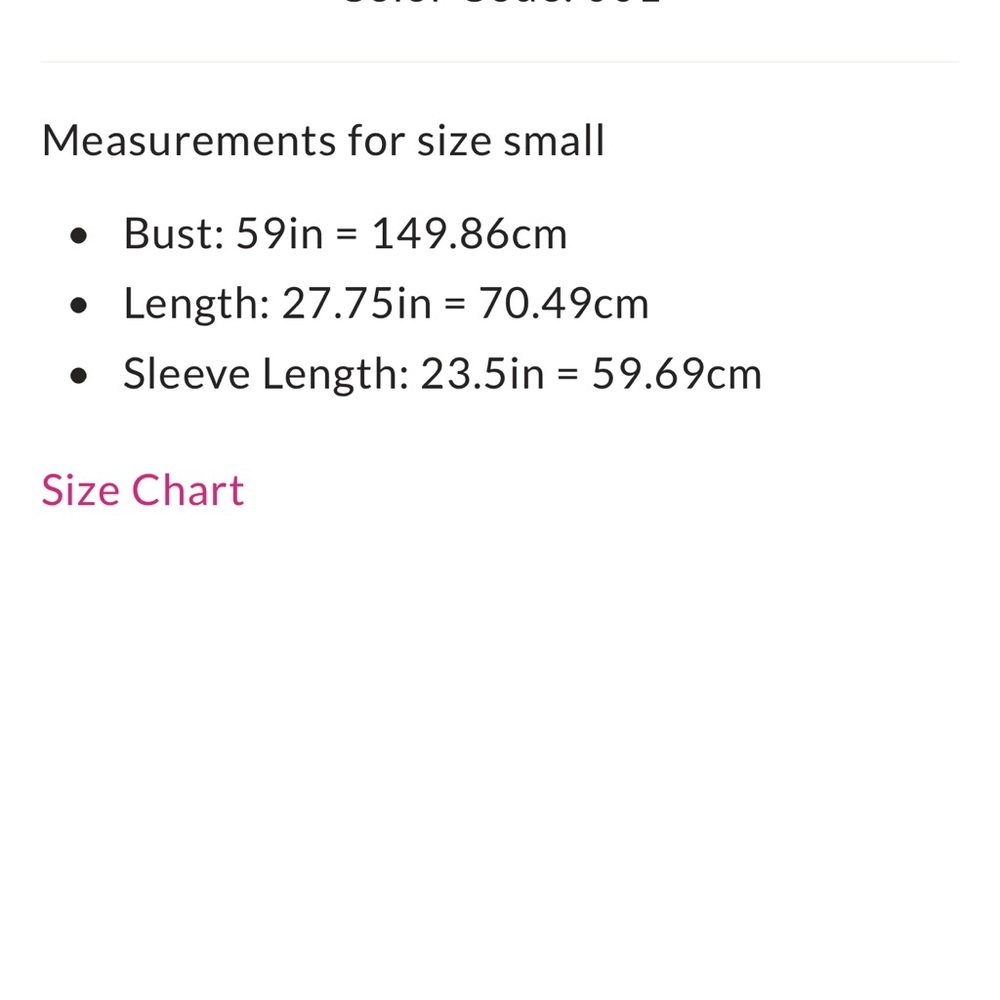The width and height of the screenshot is (1000, 1000).
Task: Click the '149.86cm' bust conversion
Action: coord(469,234)
